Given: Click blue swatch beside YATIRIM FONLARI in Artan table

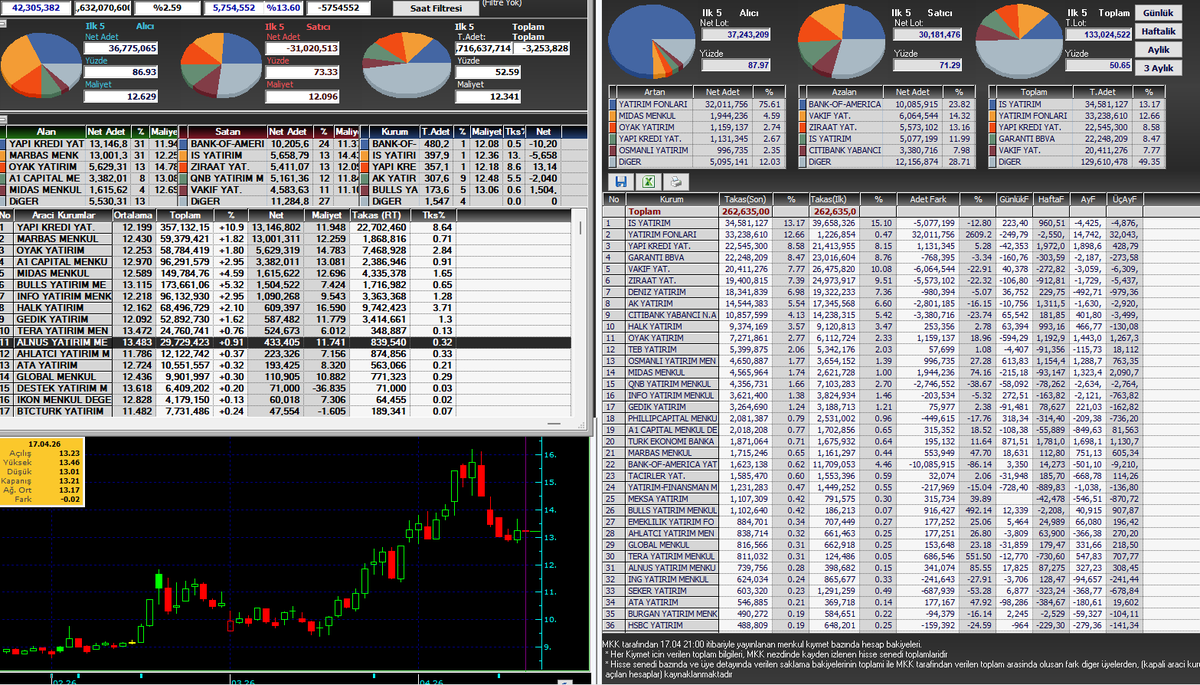Looking at the screenshot, I should (x=613, y=103).
